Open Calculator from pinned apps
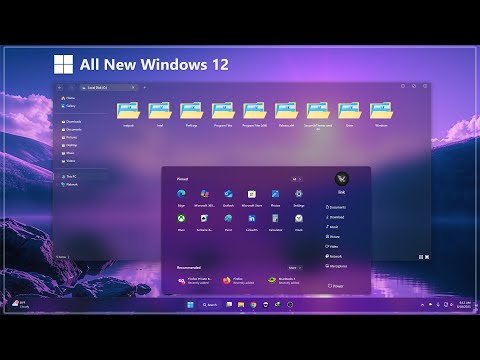This screenshot has width=480, height=360. pos(275,219)
